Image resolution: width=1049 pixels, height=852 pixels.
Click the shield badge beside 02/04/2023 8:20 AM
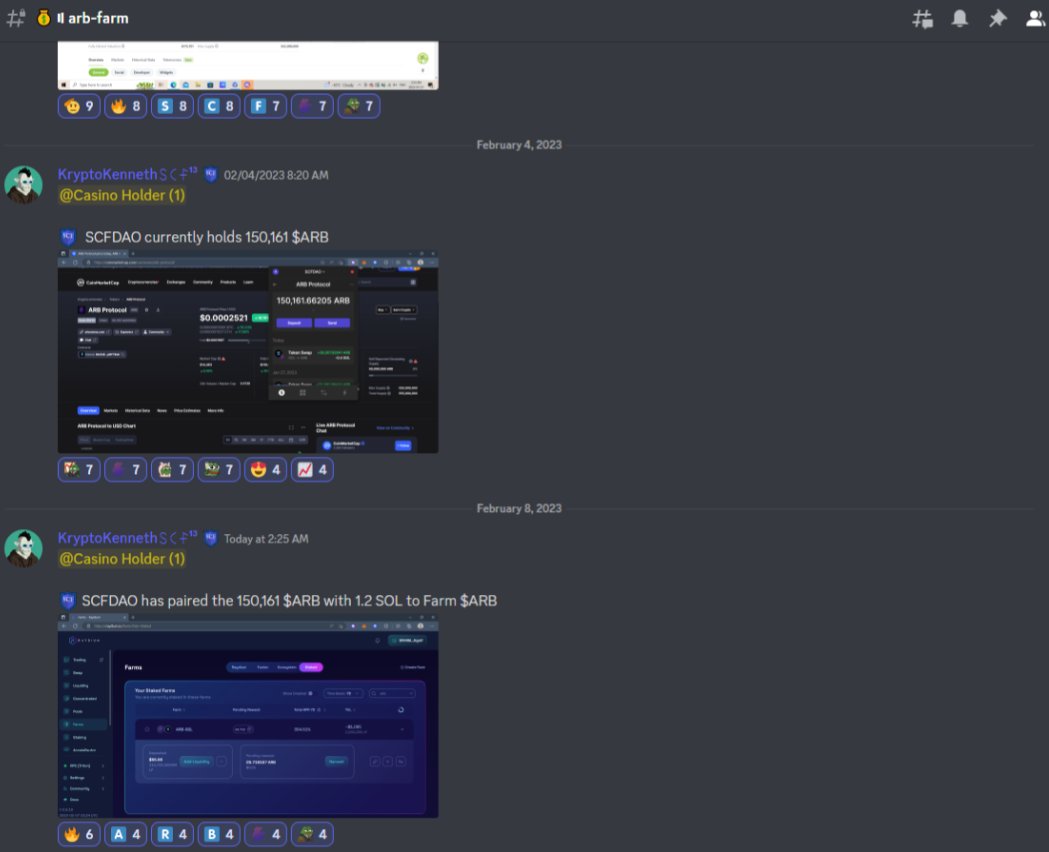[x=211, y=175]
